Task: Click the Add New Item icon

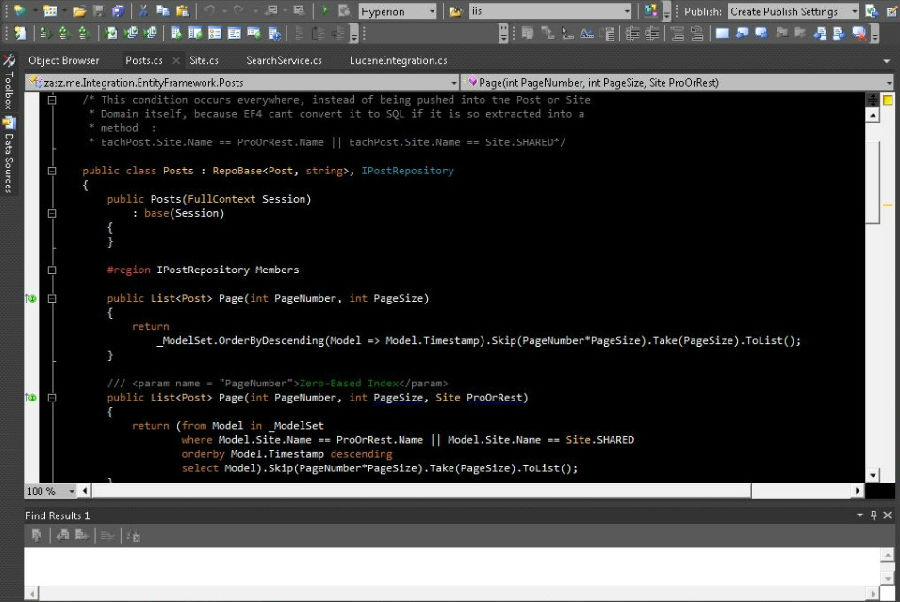Action: pos(50,11)
